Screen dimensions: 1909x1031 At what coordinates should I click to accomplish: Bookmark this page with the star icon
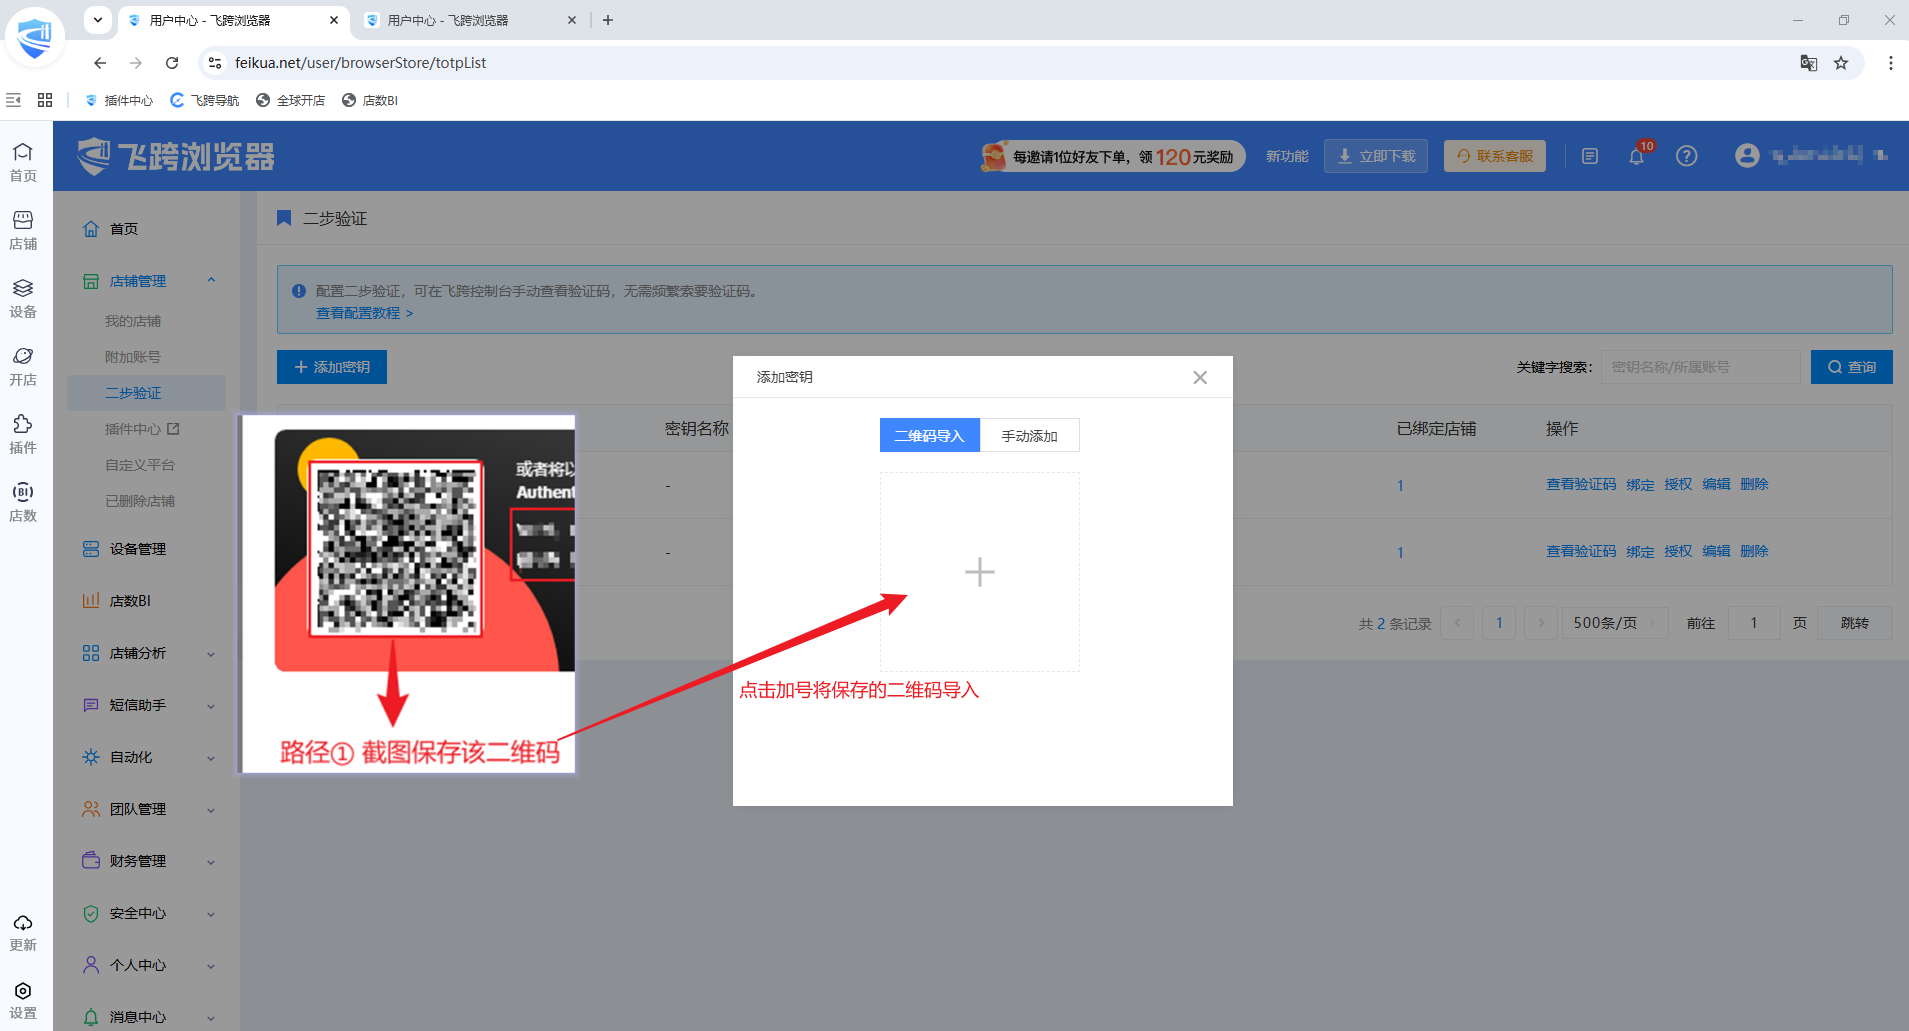pyautogui.click(x=1841, y=63)
